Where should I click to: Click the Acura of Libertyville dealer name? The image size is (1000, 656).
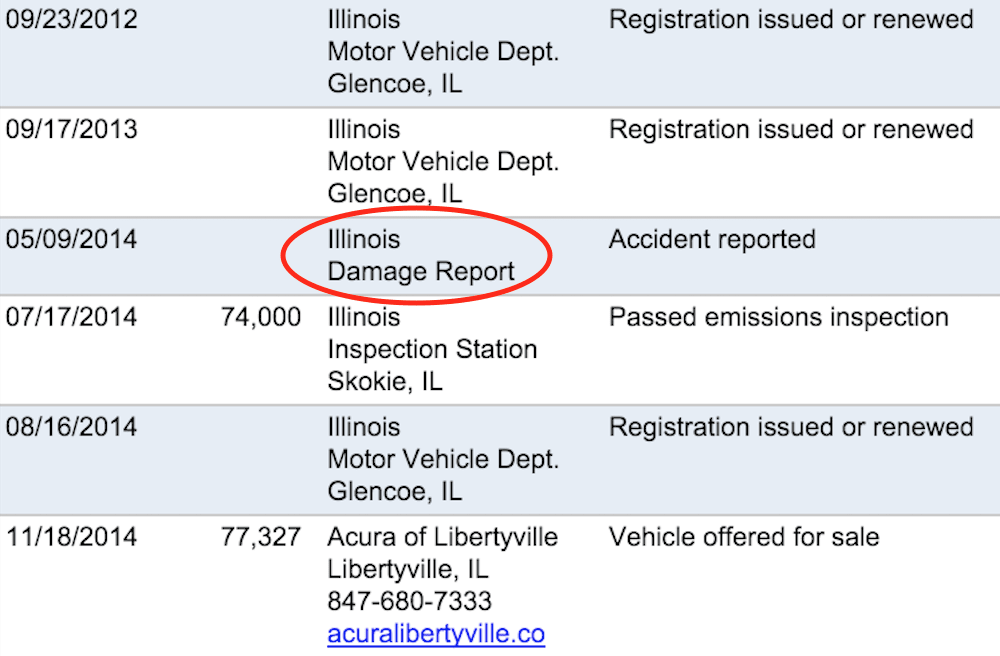point(443,537)
